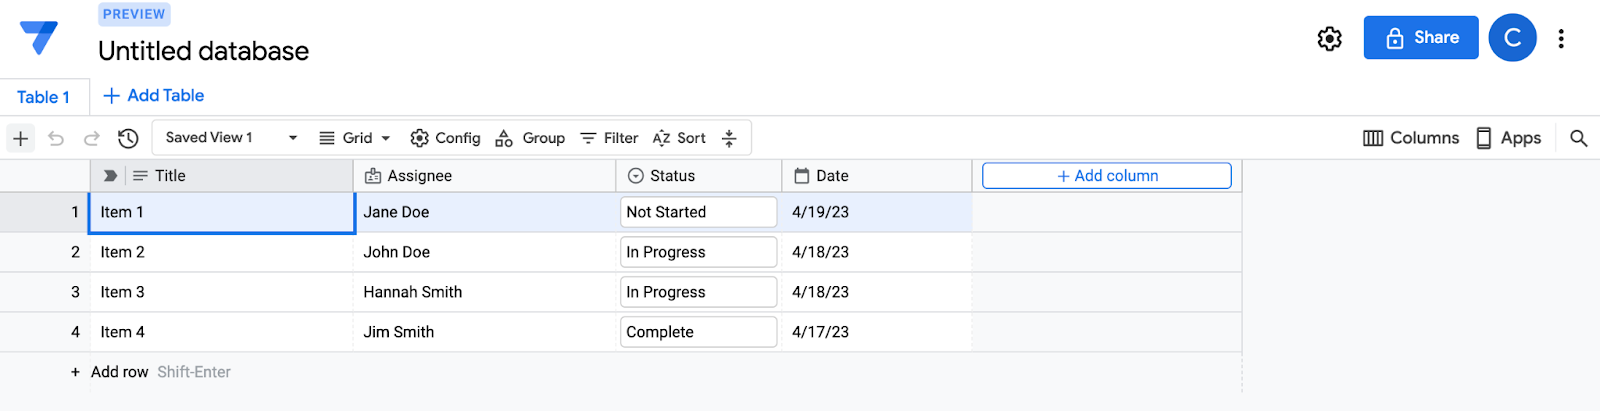Click the Share button
The width and height of the screenshot is (1600, 411).
[x=1420, y=38]
